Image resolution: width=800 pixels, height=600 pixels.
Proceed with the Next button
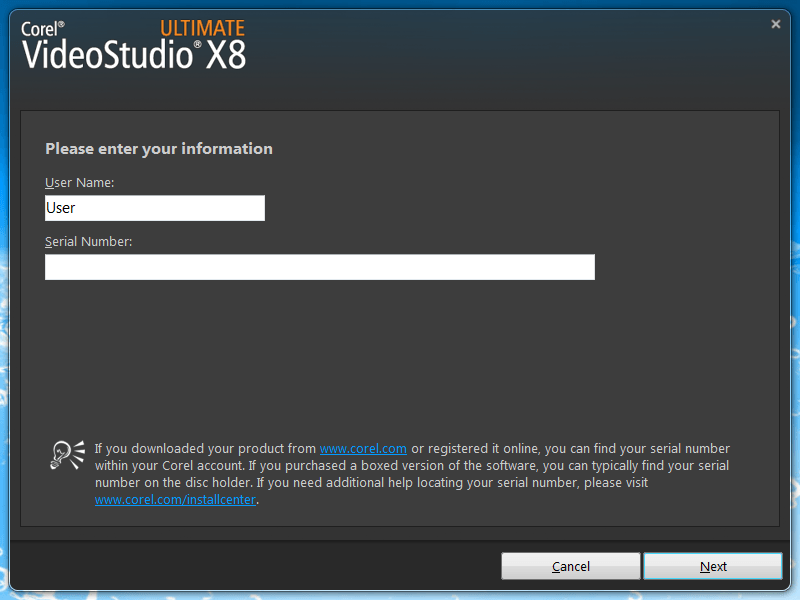(713, 566)
